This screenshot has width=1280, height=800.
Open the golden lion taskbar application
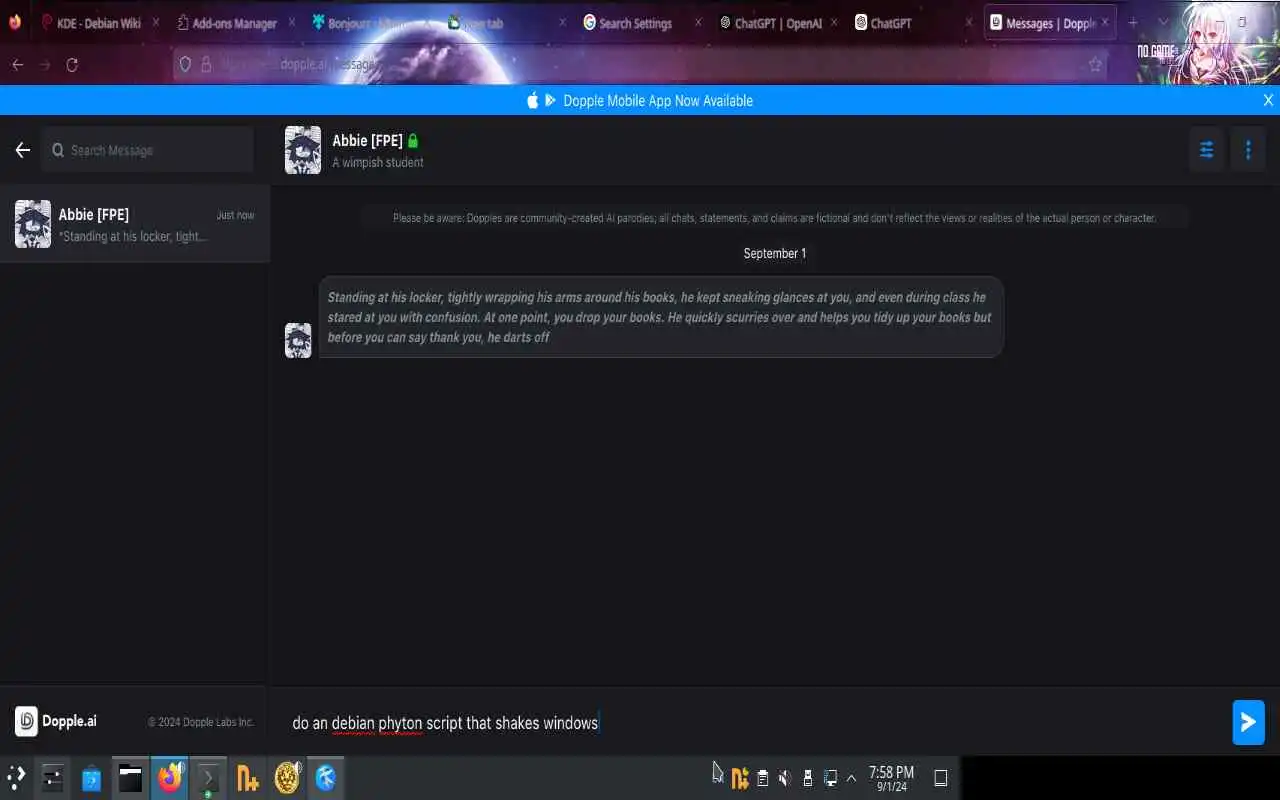pyautogui.click(x=287, y=777)
